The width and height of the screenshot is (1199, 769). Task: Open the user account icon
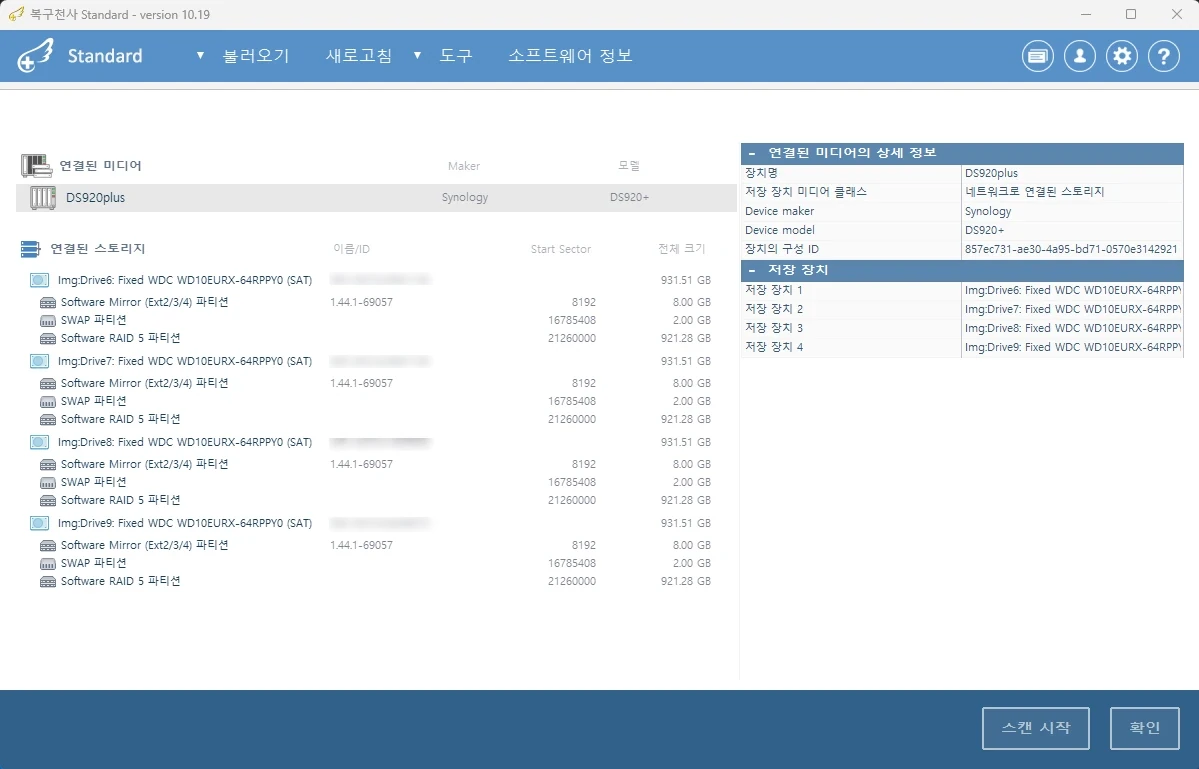[1080, 56]
